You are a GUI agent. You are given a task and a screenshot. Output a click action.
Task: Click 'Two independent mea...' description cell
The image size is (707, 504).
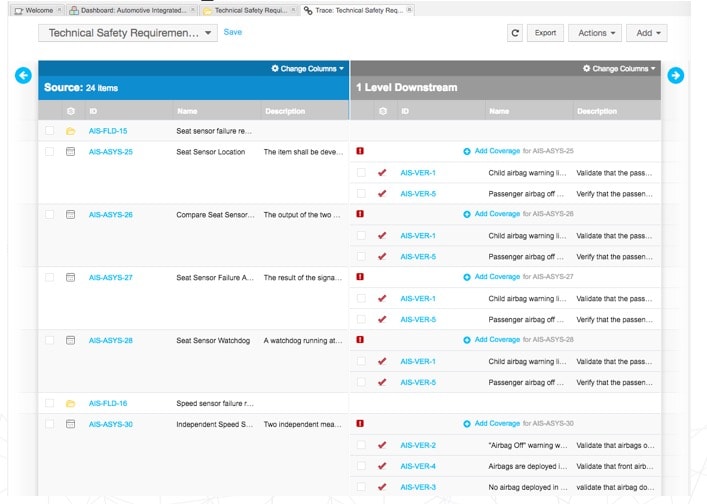303,424
